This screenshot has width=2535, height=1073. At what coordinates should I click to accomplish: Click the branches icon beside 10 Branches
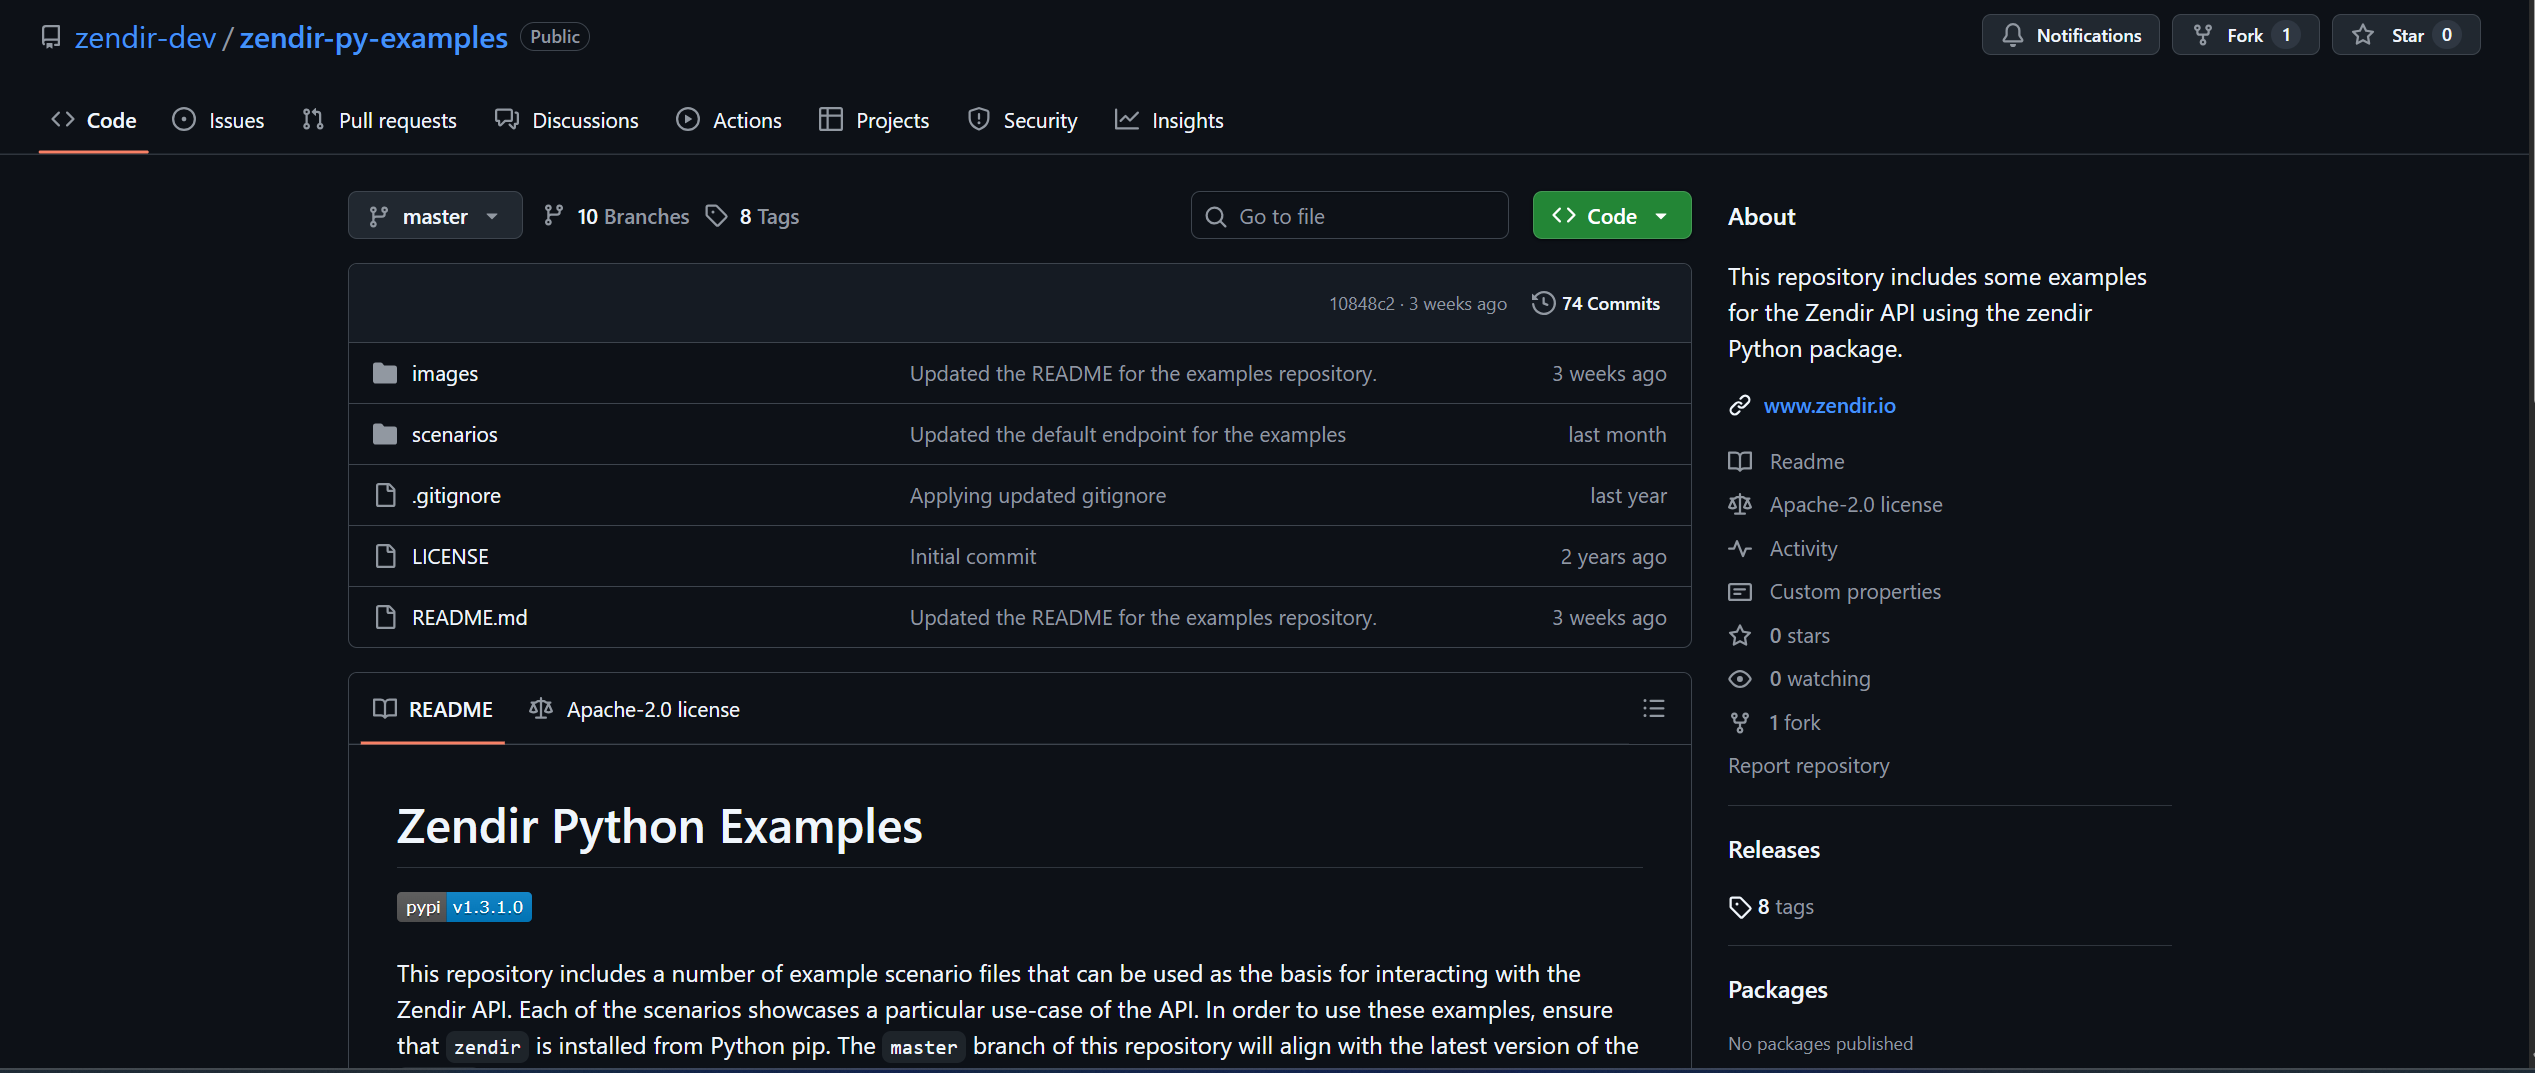[553, 216]
